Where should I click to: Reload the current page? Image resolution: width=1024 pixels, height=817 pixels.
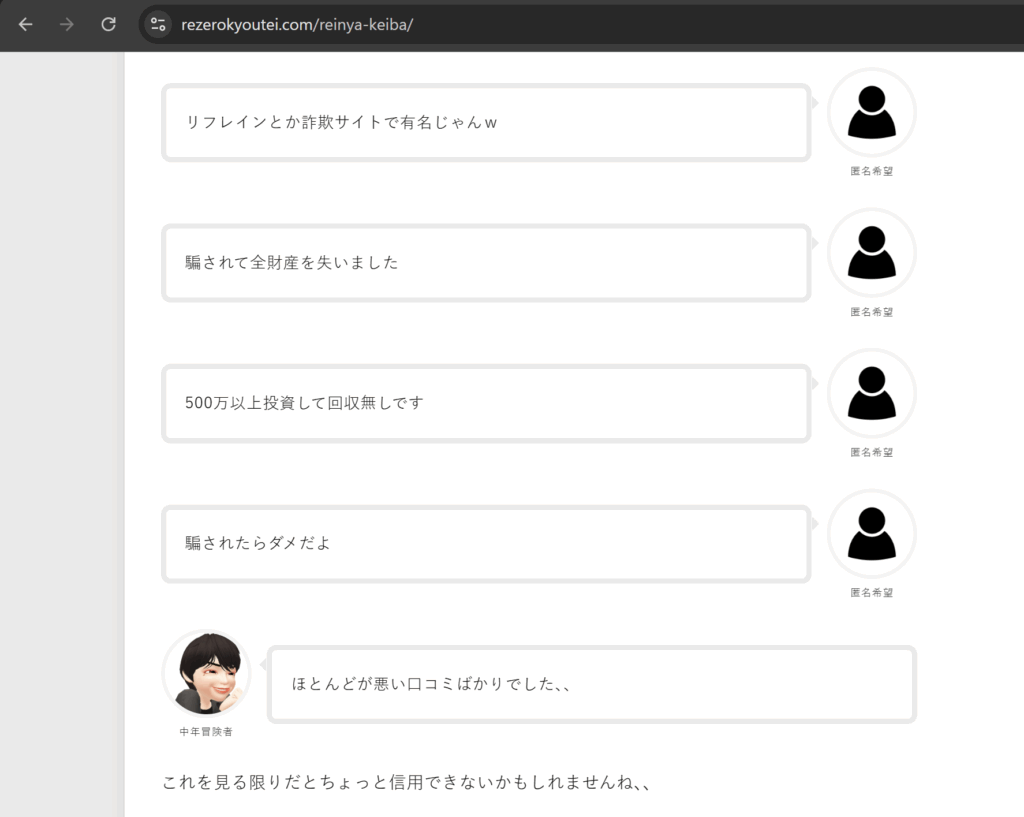click(x=108, y=25)
